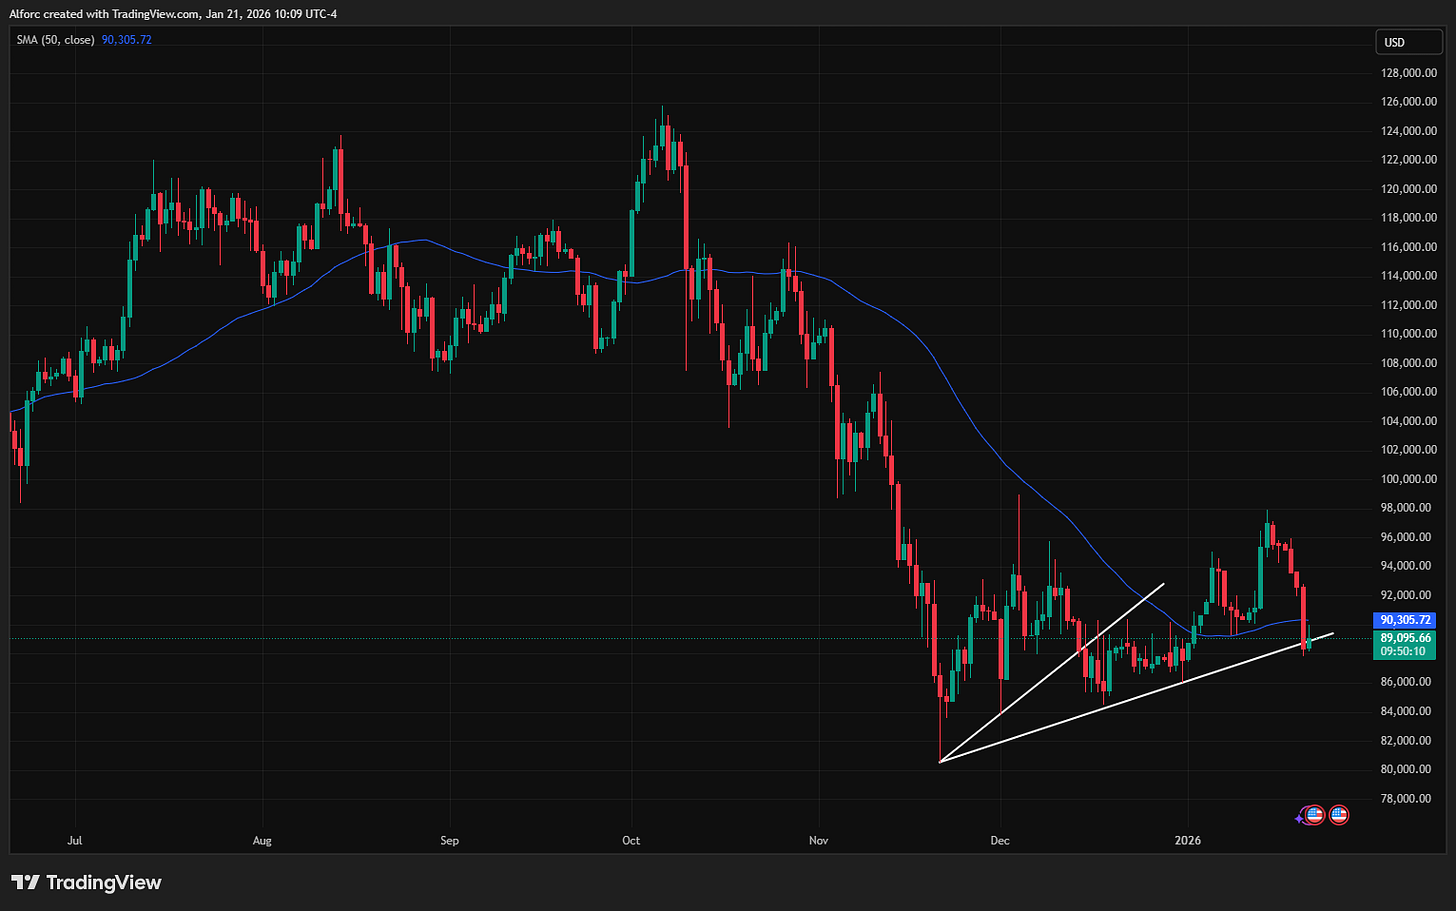Click the 128,000.00 price axis label
The image size is (1456, 911).
(x=1409, y=73)
